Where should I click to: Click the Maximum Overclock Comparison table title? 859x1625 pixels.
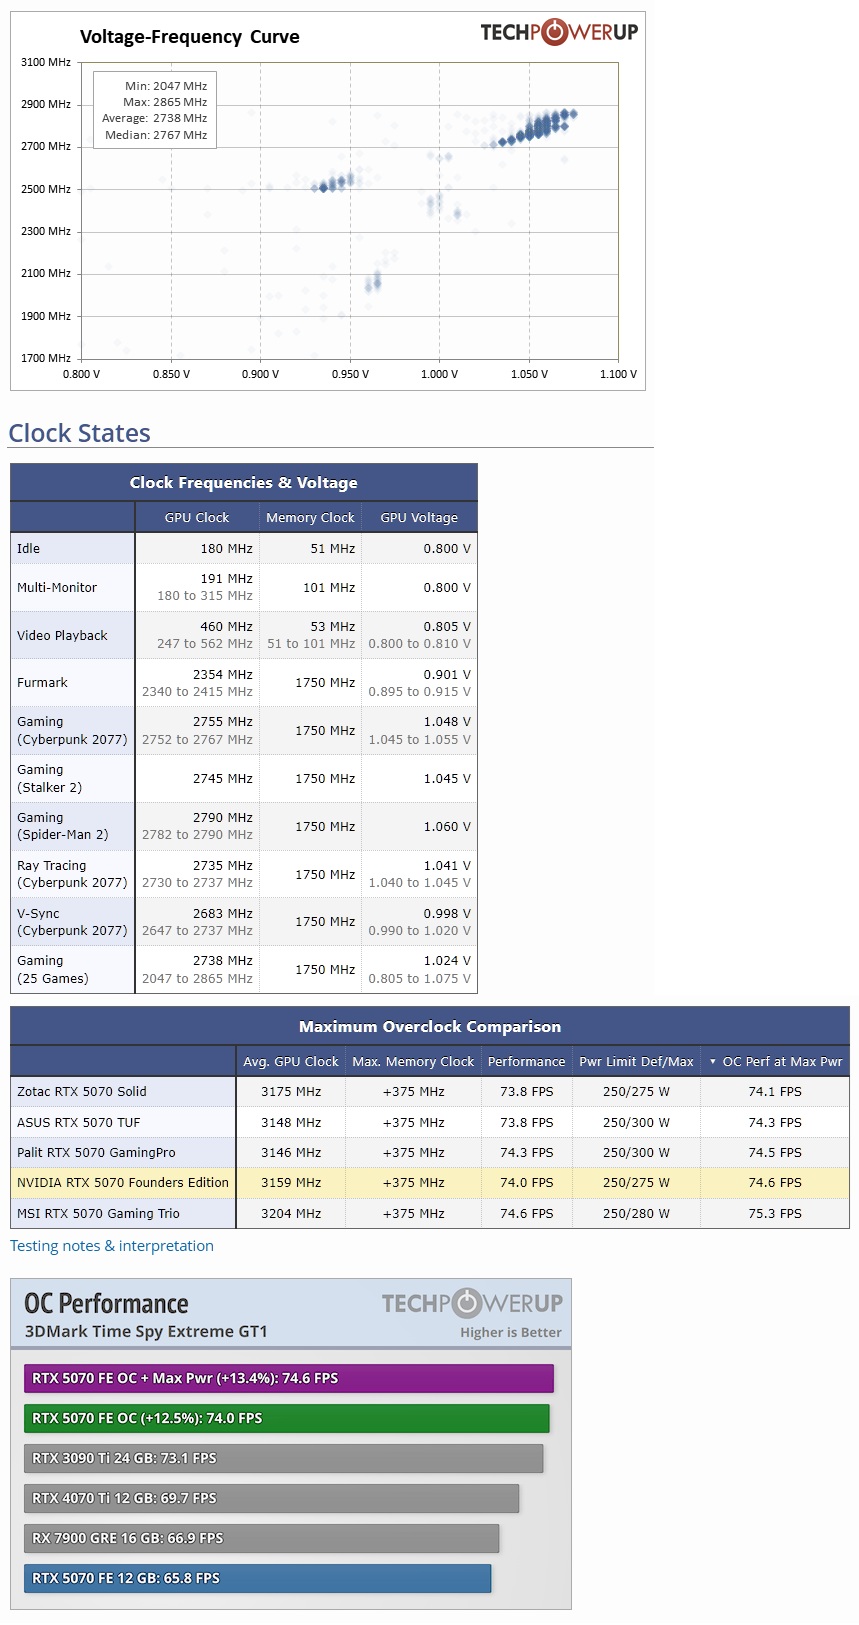pyautogui.click(x=430, y=1026)
